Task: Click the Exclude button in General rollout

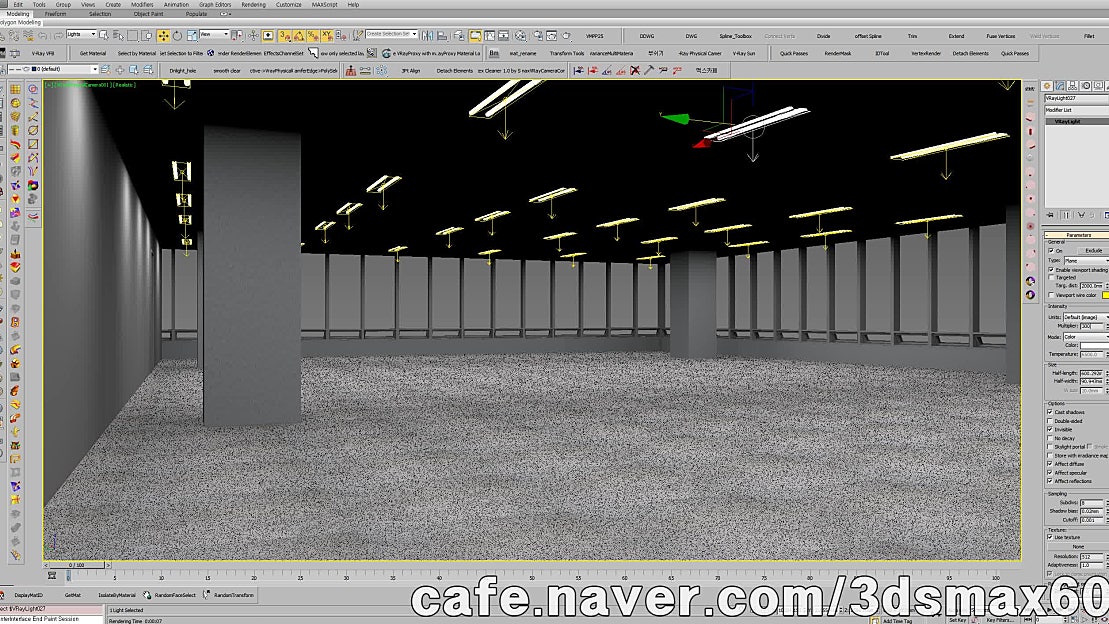Action: coord(1092,248)
